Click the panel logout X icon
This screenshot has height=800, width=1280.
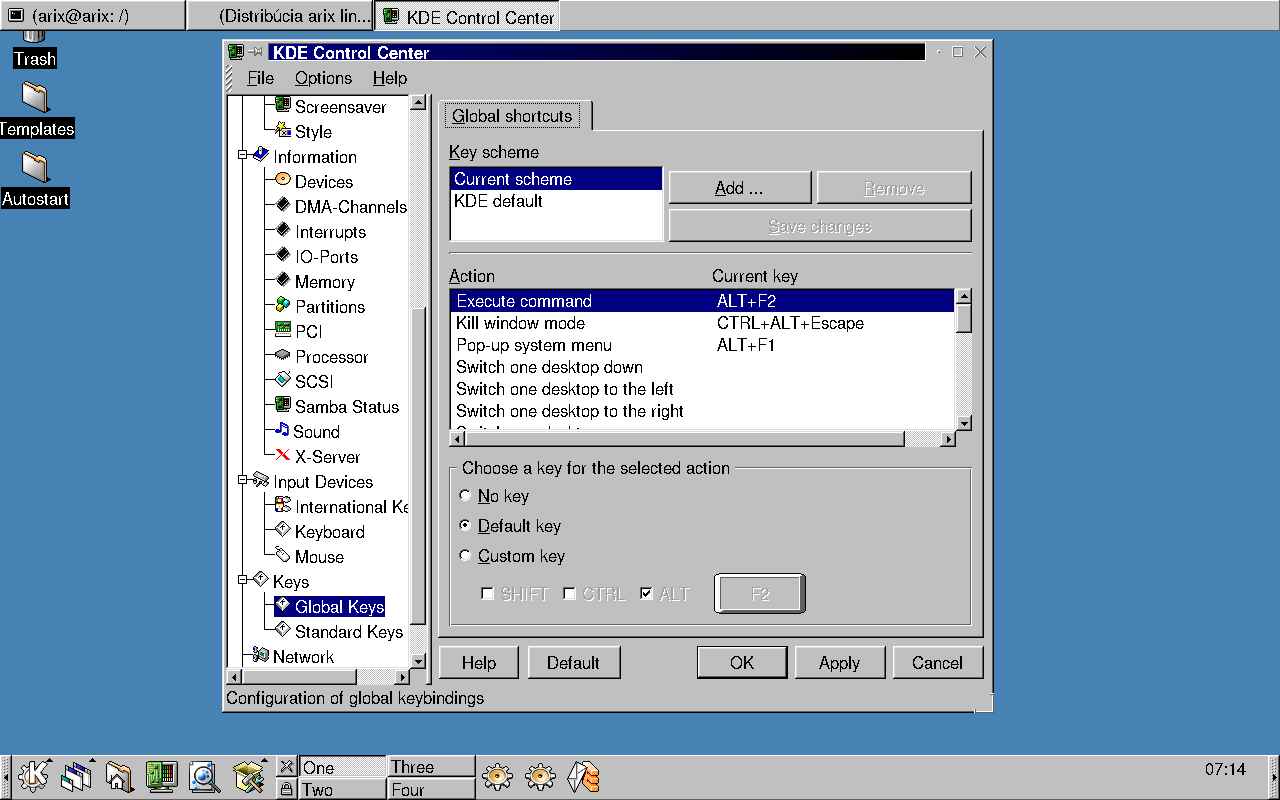[286, 767]
